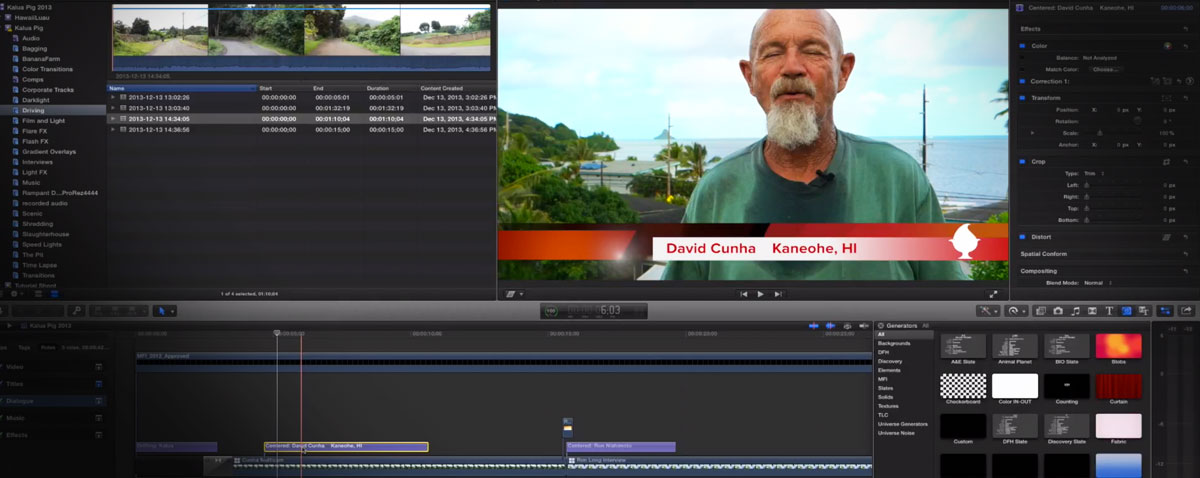The height and width of the screenshot is (478, 1200).
Task: Expand the 2013-12-13 14:36:56 clip row
Action: 113,129
